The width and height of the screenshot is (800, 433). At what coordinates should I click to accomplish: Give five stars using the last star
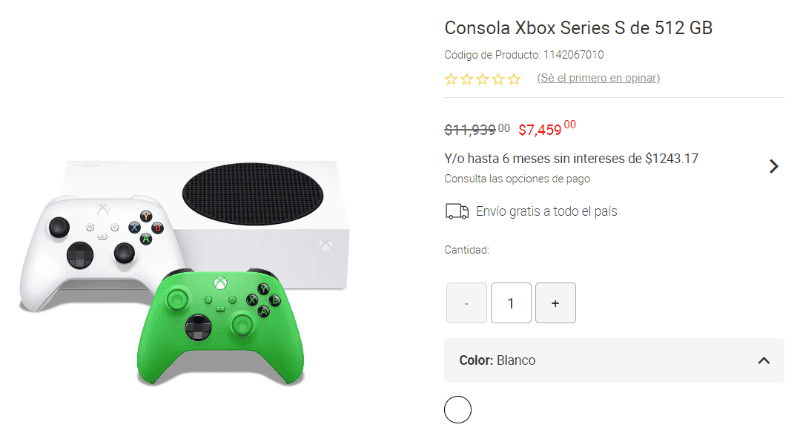pyautogui.click(x=514, y=79)
